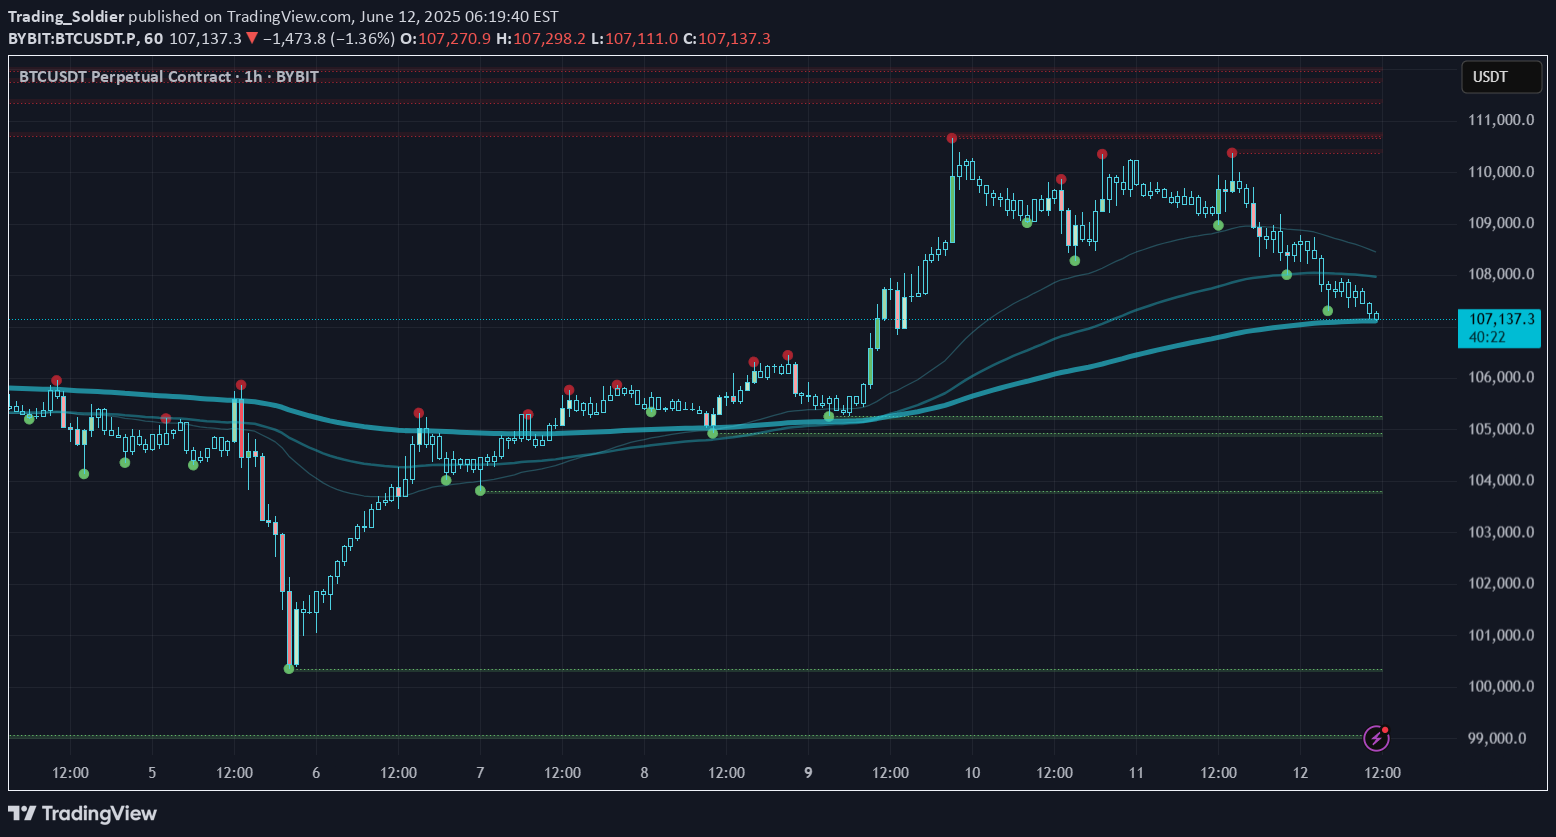
Task: Click the 104,000.0 price axis label
Action: (1502, 480)
